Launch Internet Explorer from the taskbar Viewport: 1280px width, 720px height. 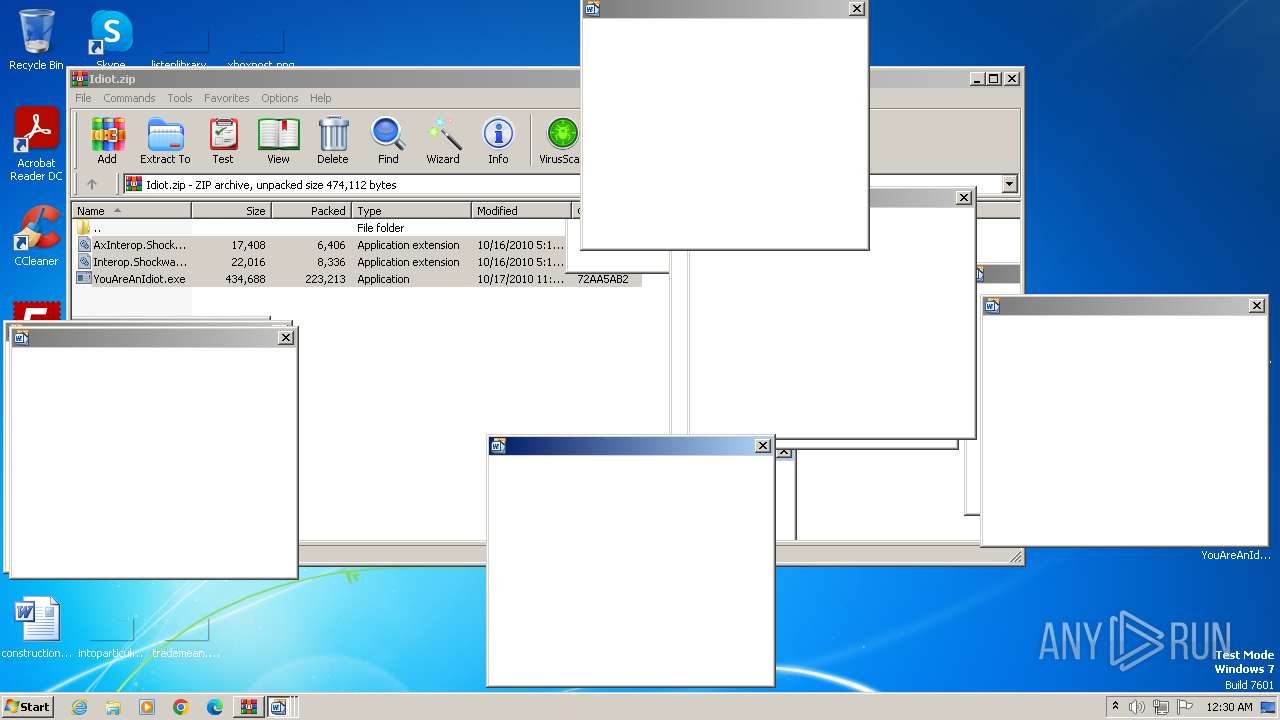point(79,707)
